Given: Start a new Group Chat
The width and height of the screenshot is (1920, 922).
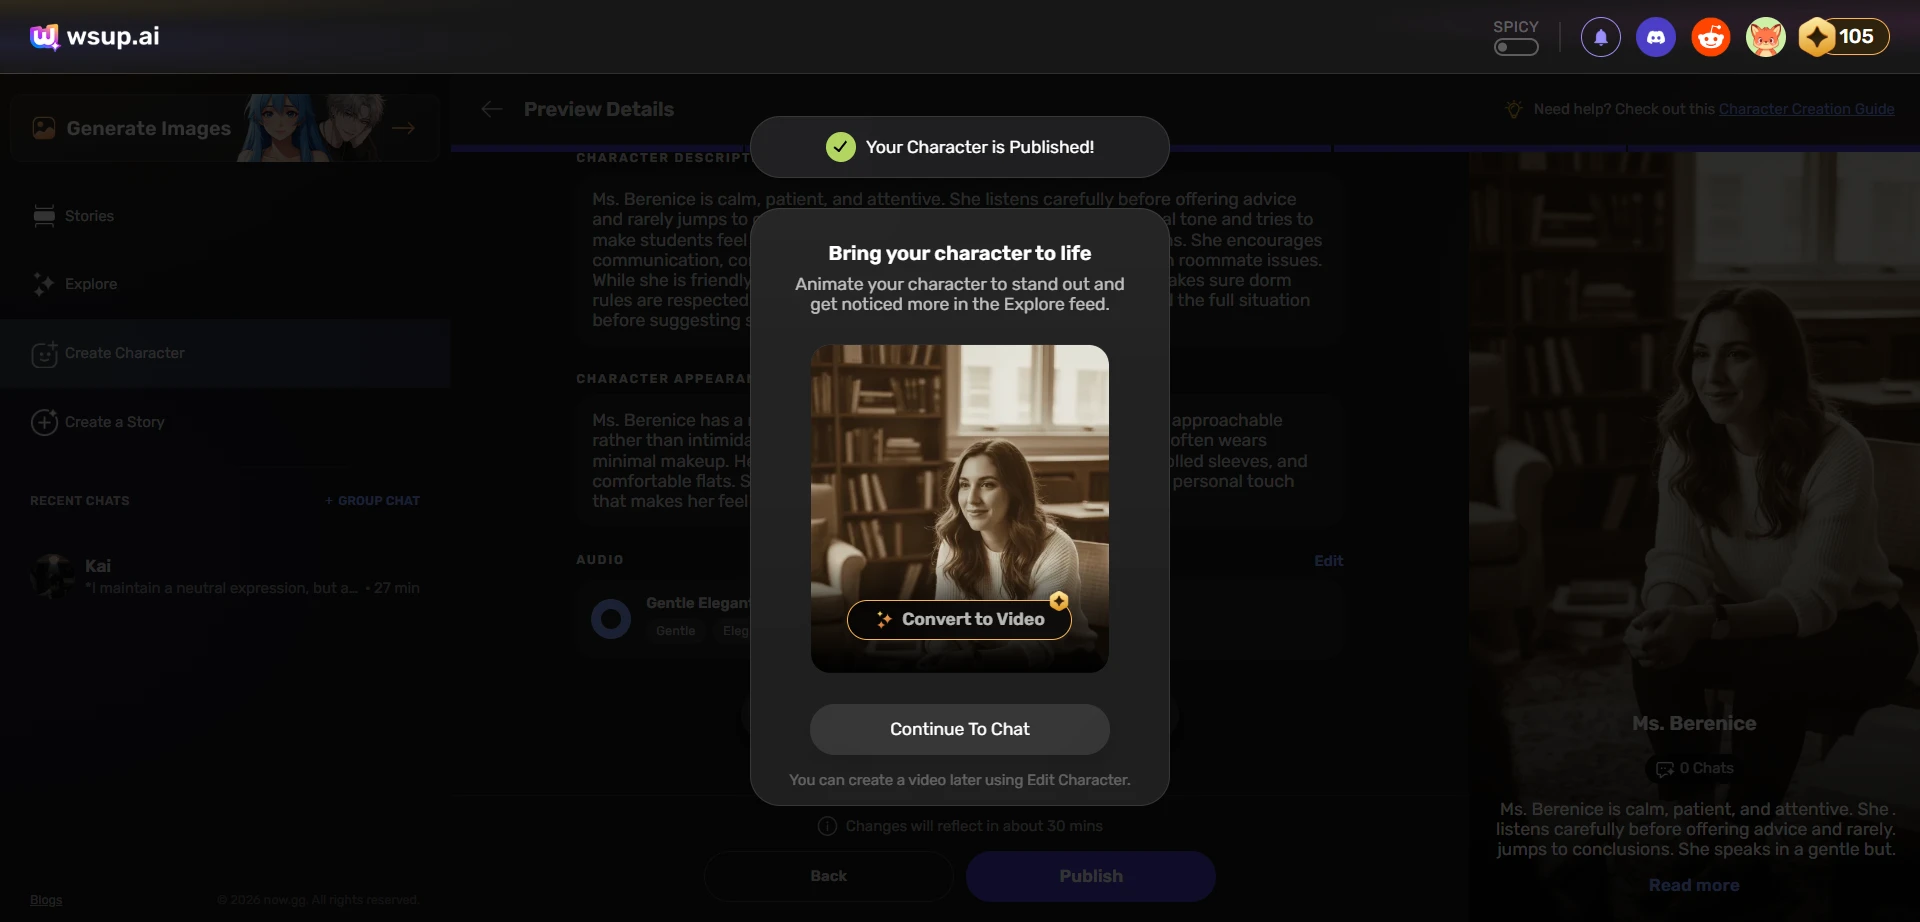Looking at the screenshot, I should pyautogui.click(x=371, y=500).
